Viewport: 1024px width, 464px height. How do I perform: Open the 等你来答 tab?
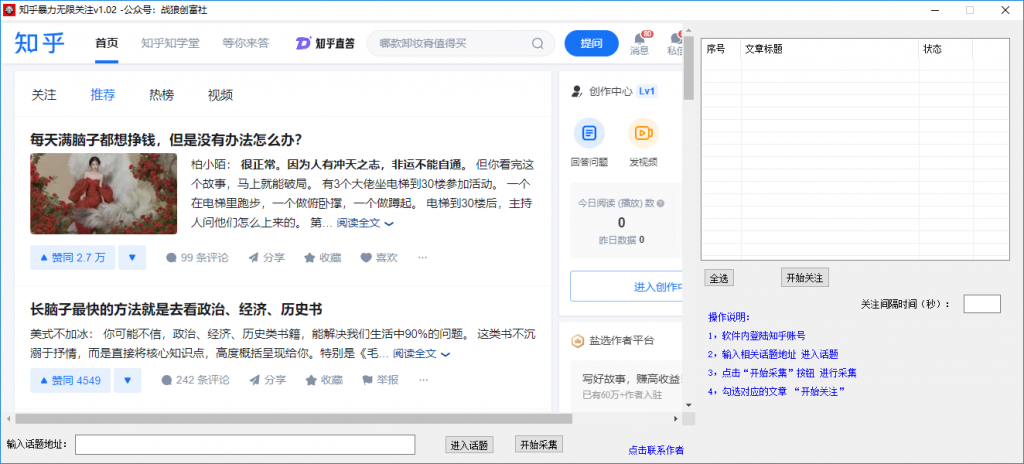246,44
